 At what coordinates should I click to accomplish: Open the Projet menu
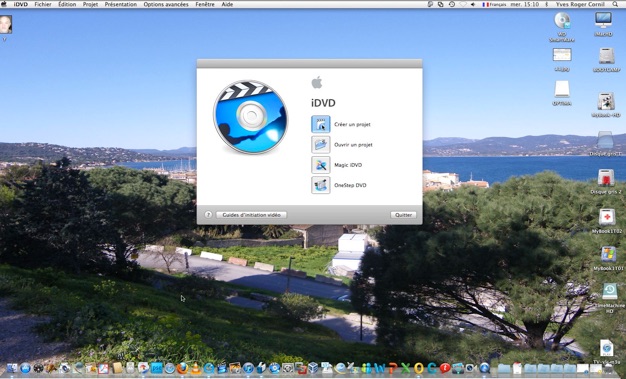(x=90, y=4)
